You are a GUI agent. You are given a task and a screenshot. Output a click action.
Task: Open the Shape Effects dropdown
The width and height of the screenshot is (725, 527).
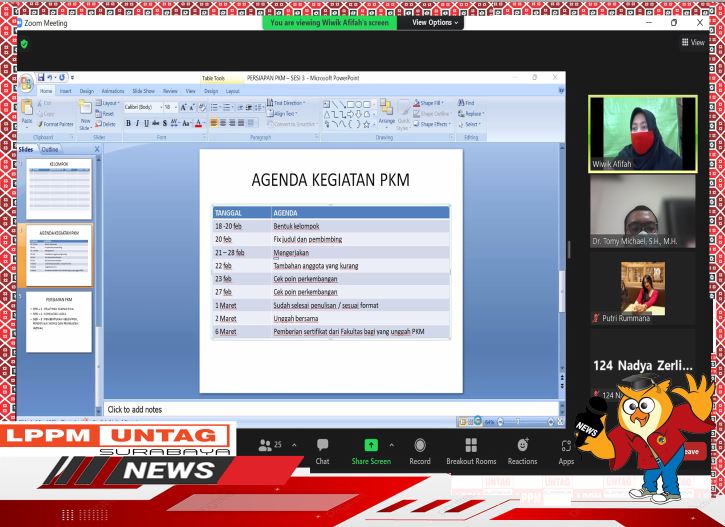click(x=432, y=124)
